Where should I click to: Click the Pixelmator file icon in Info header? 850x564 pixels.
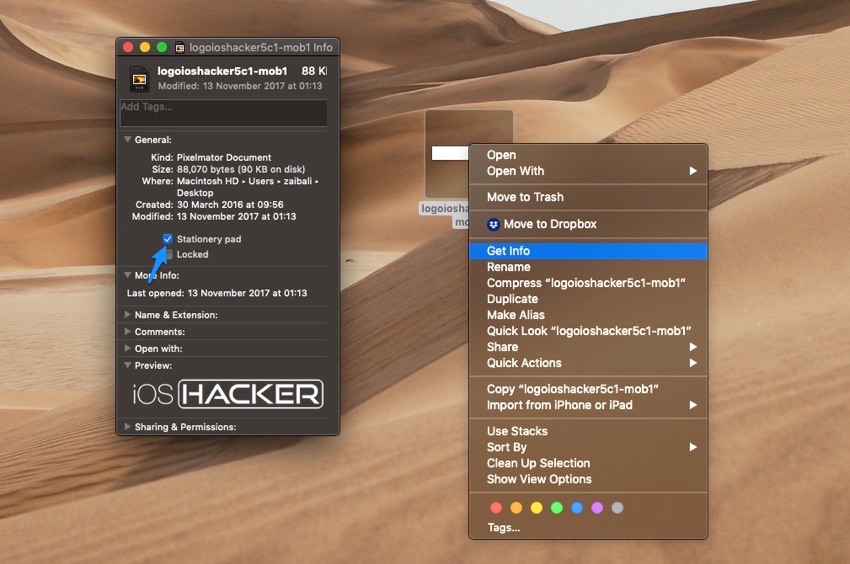tap(139, 79)
